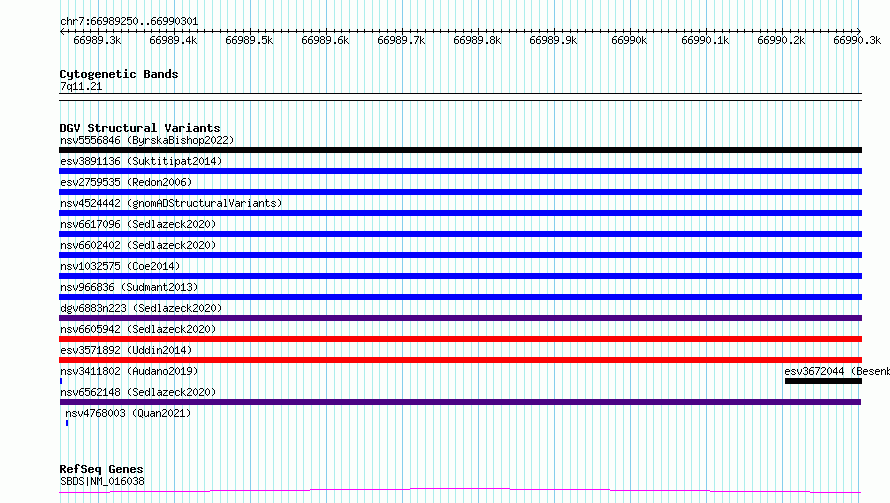Open nsv3411802 (Audano2019) label
890x503 pixels.
[129, 371]
